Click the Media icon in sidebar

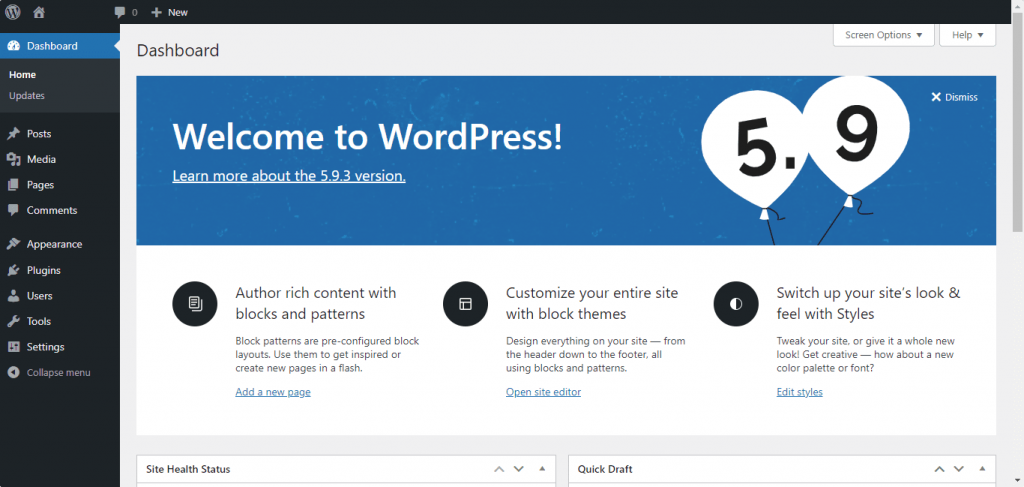(x=13, y=159)
